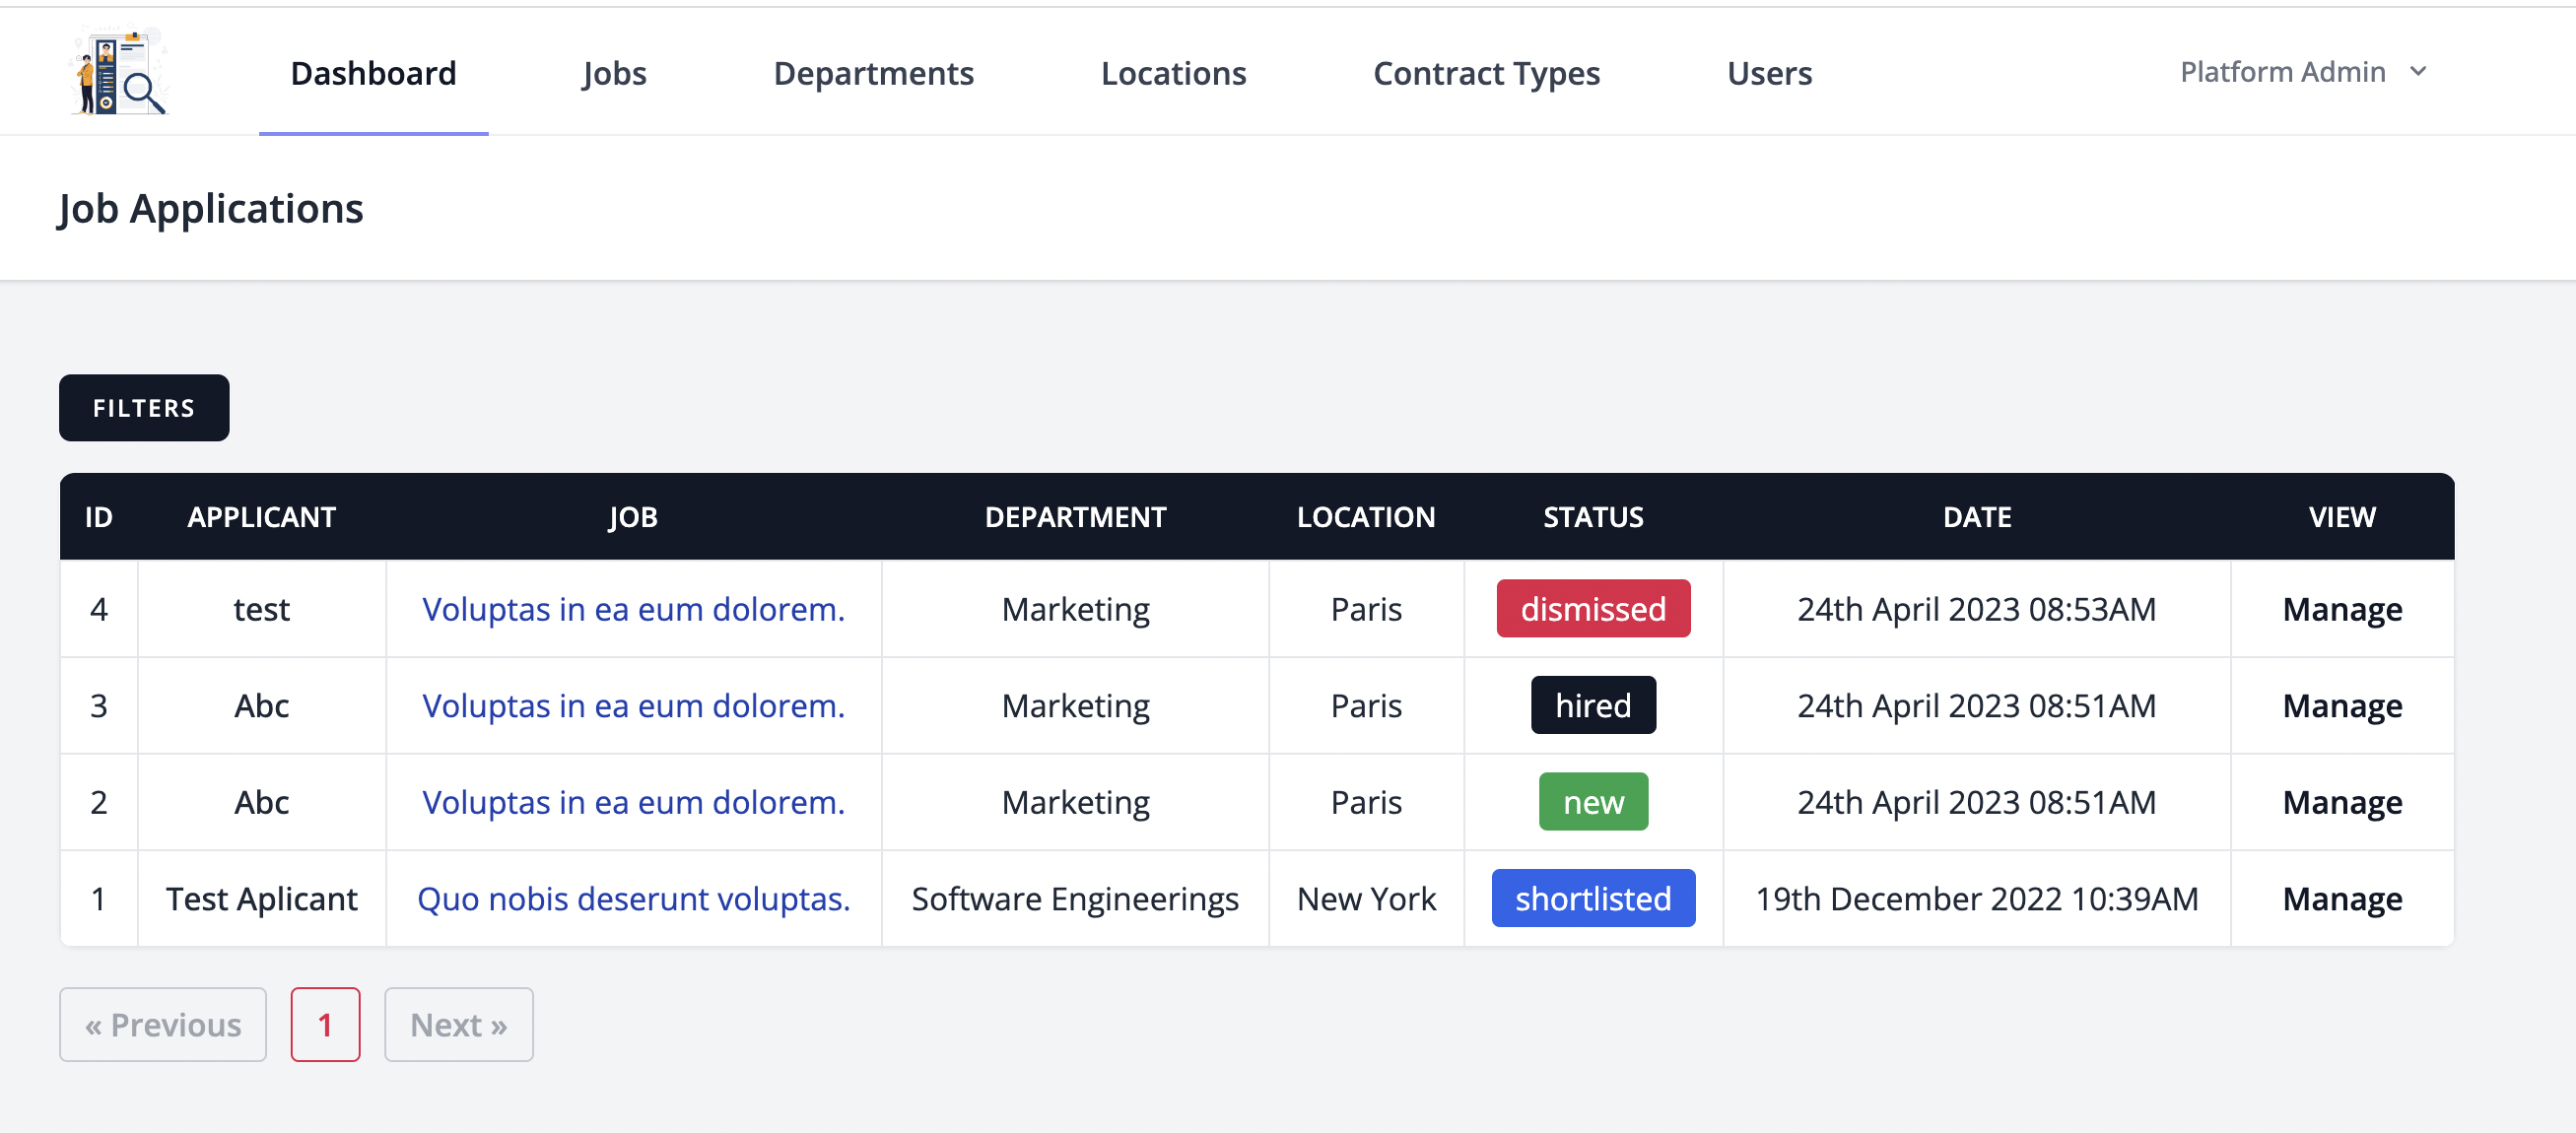The width and height of the screenshot is (2576, 1133).
Task: Manage Test Aplicant's application
Action: pyautogui.click(x=2341, y=899)
